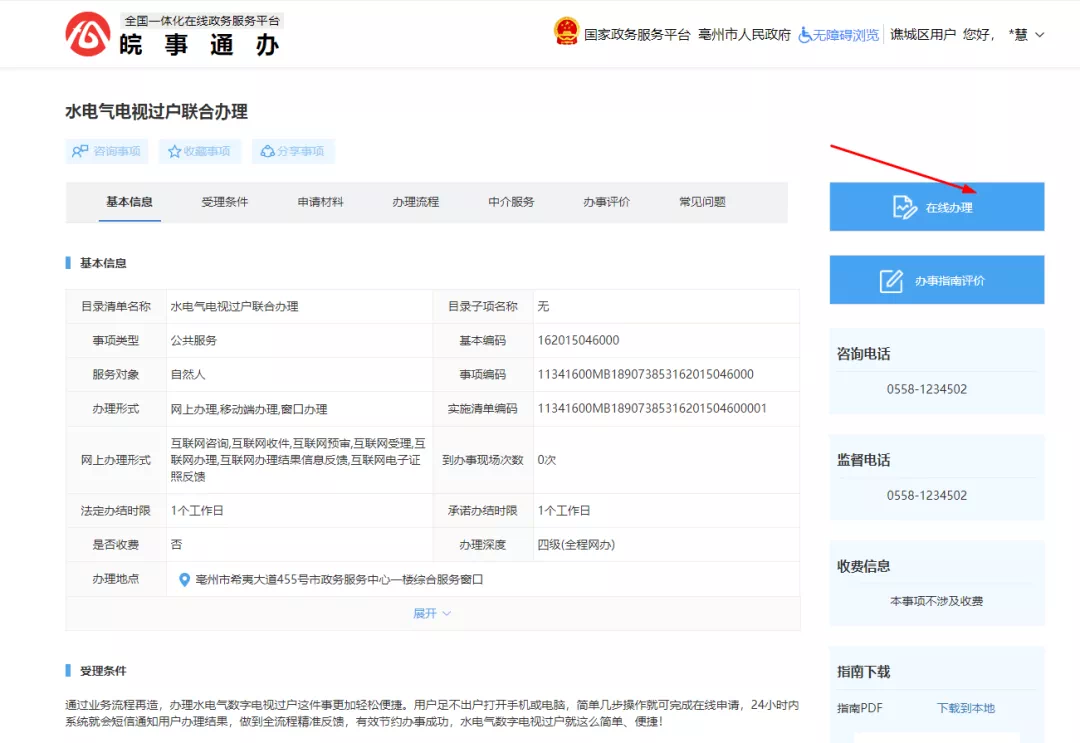View the 办事评价 tab
The image size is (1080, 743).
point(606,202)
